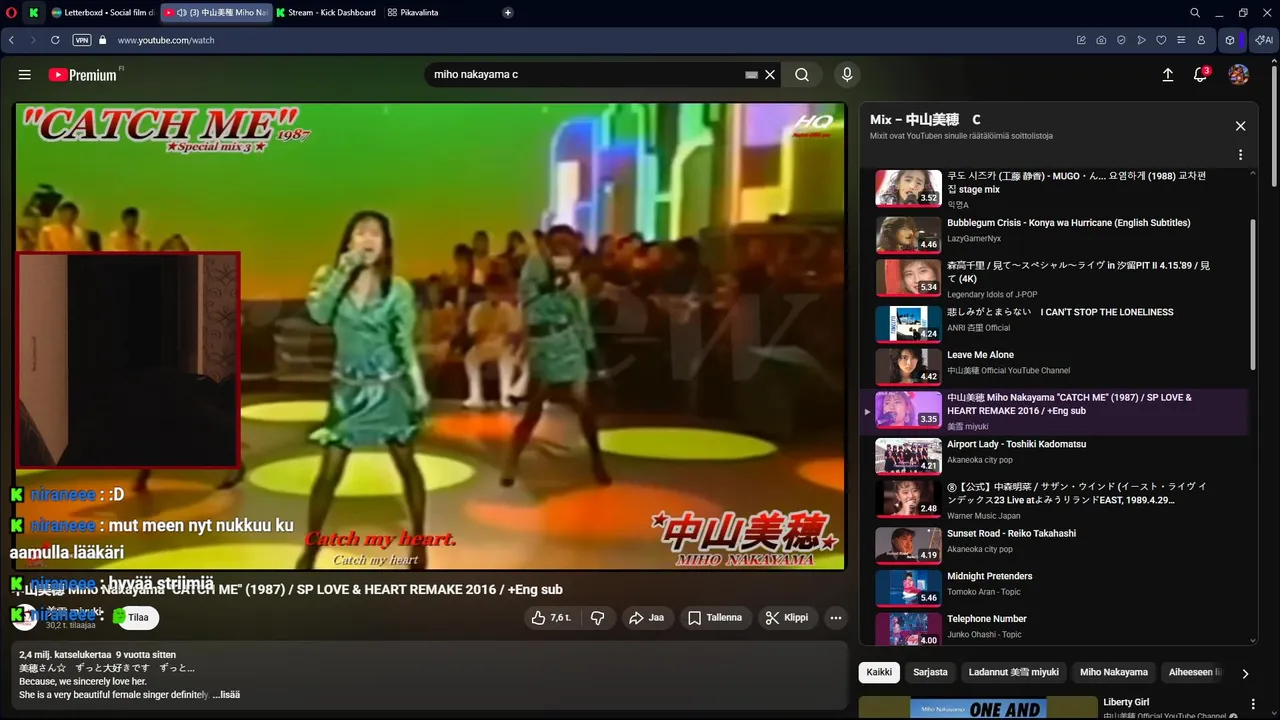The image size is (1280, 720).
Task: Switch to Letterboxd browser tab
Action: click(103, 12)
